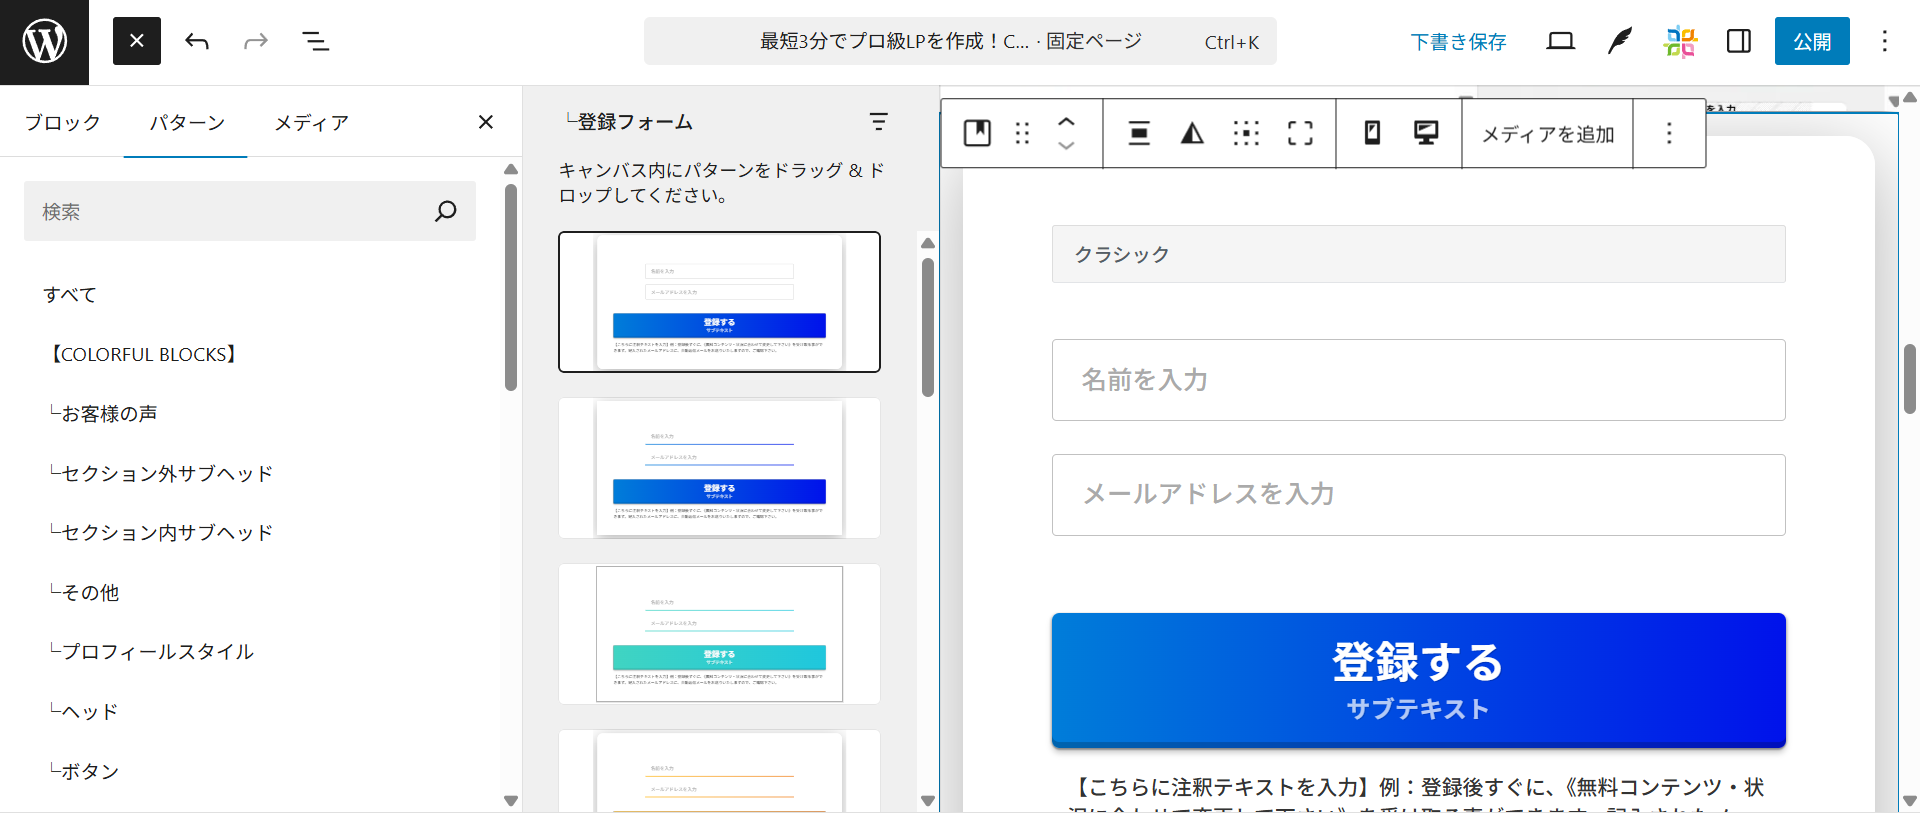Open the └ヘッド category

(x=84, y=711)
